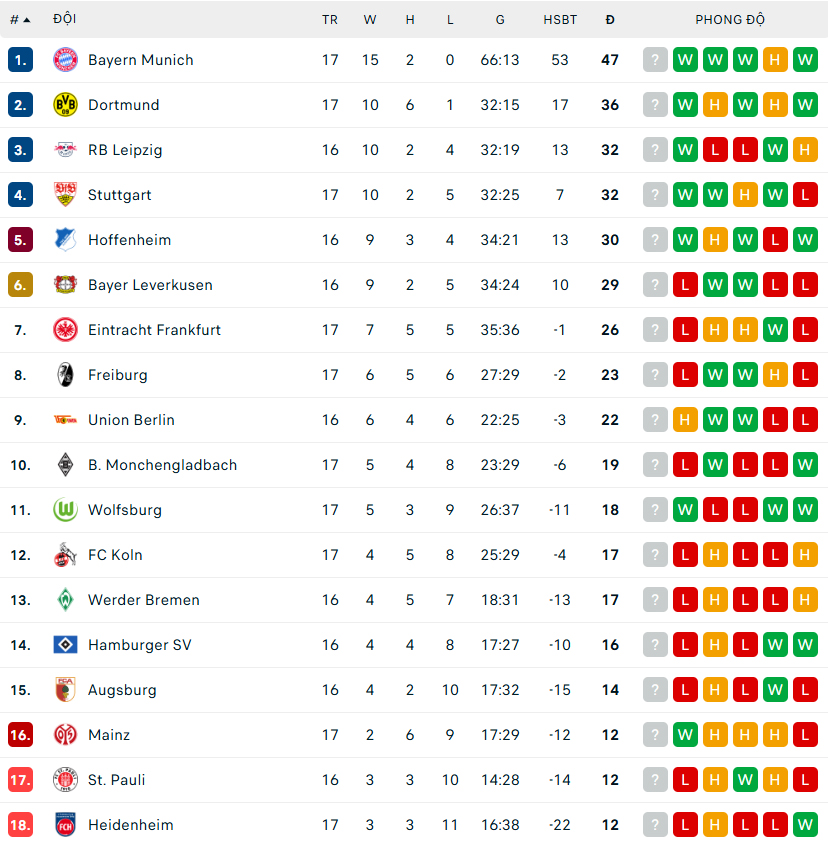The height and width of the screenshot is (847, 828).
Task: Click the ĐỘI column header
Action: point(64,19)
